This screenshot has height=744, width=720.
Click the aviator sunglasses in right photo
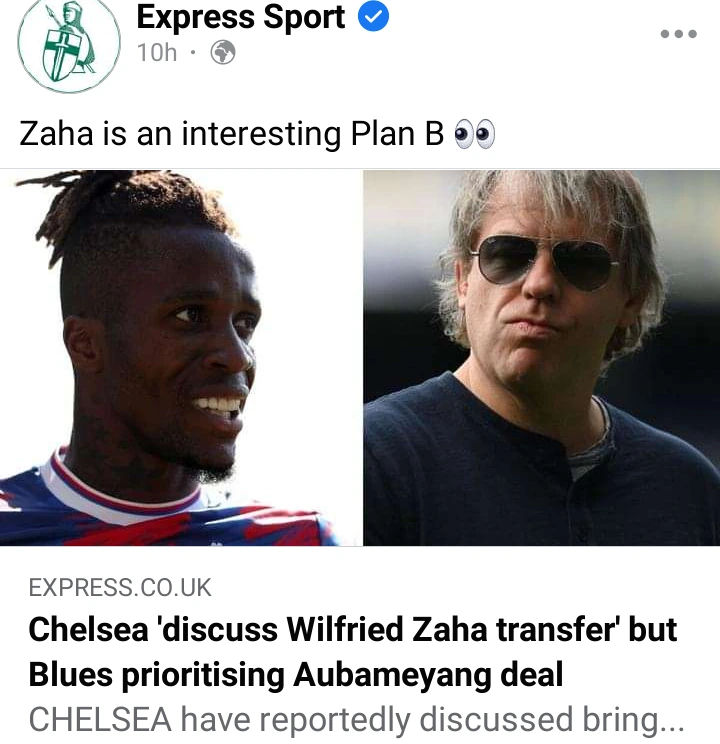(x=544, y=263)
